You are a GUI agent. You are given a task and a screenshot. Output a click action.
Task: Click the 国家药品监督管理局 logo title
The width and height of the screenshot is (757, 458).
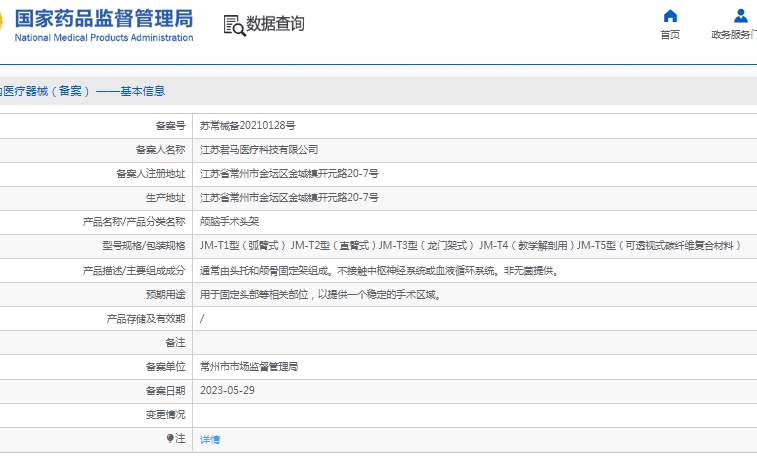pyautogui.click(x=103, y=18)
